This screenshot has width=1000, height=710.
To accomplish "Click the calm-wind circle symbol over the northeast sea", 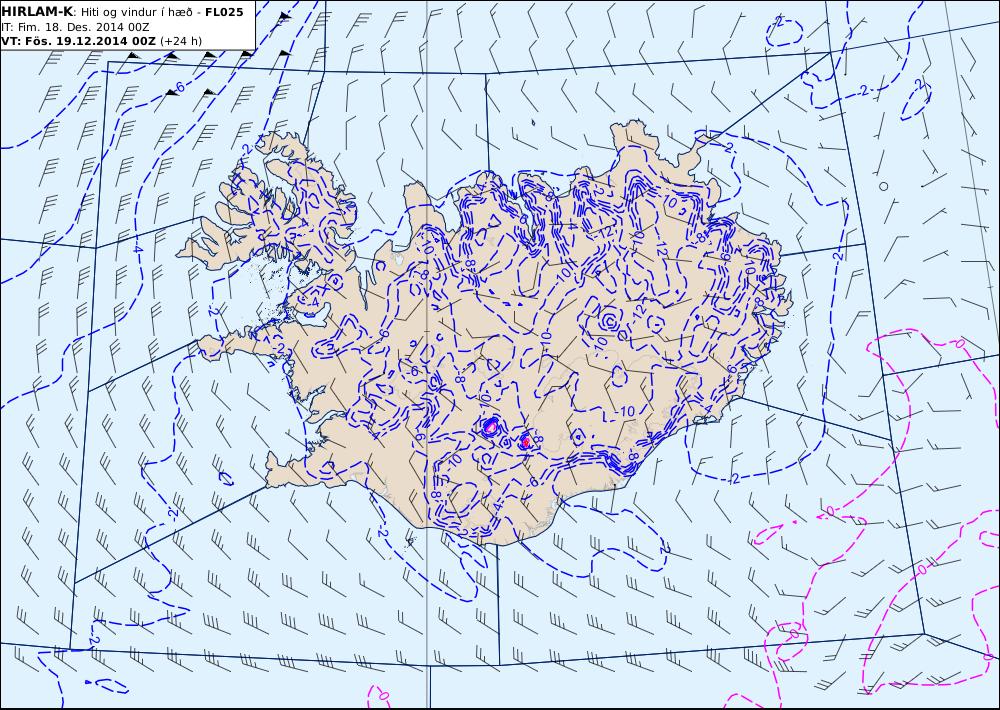I will coord(883,186).
